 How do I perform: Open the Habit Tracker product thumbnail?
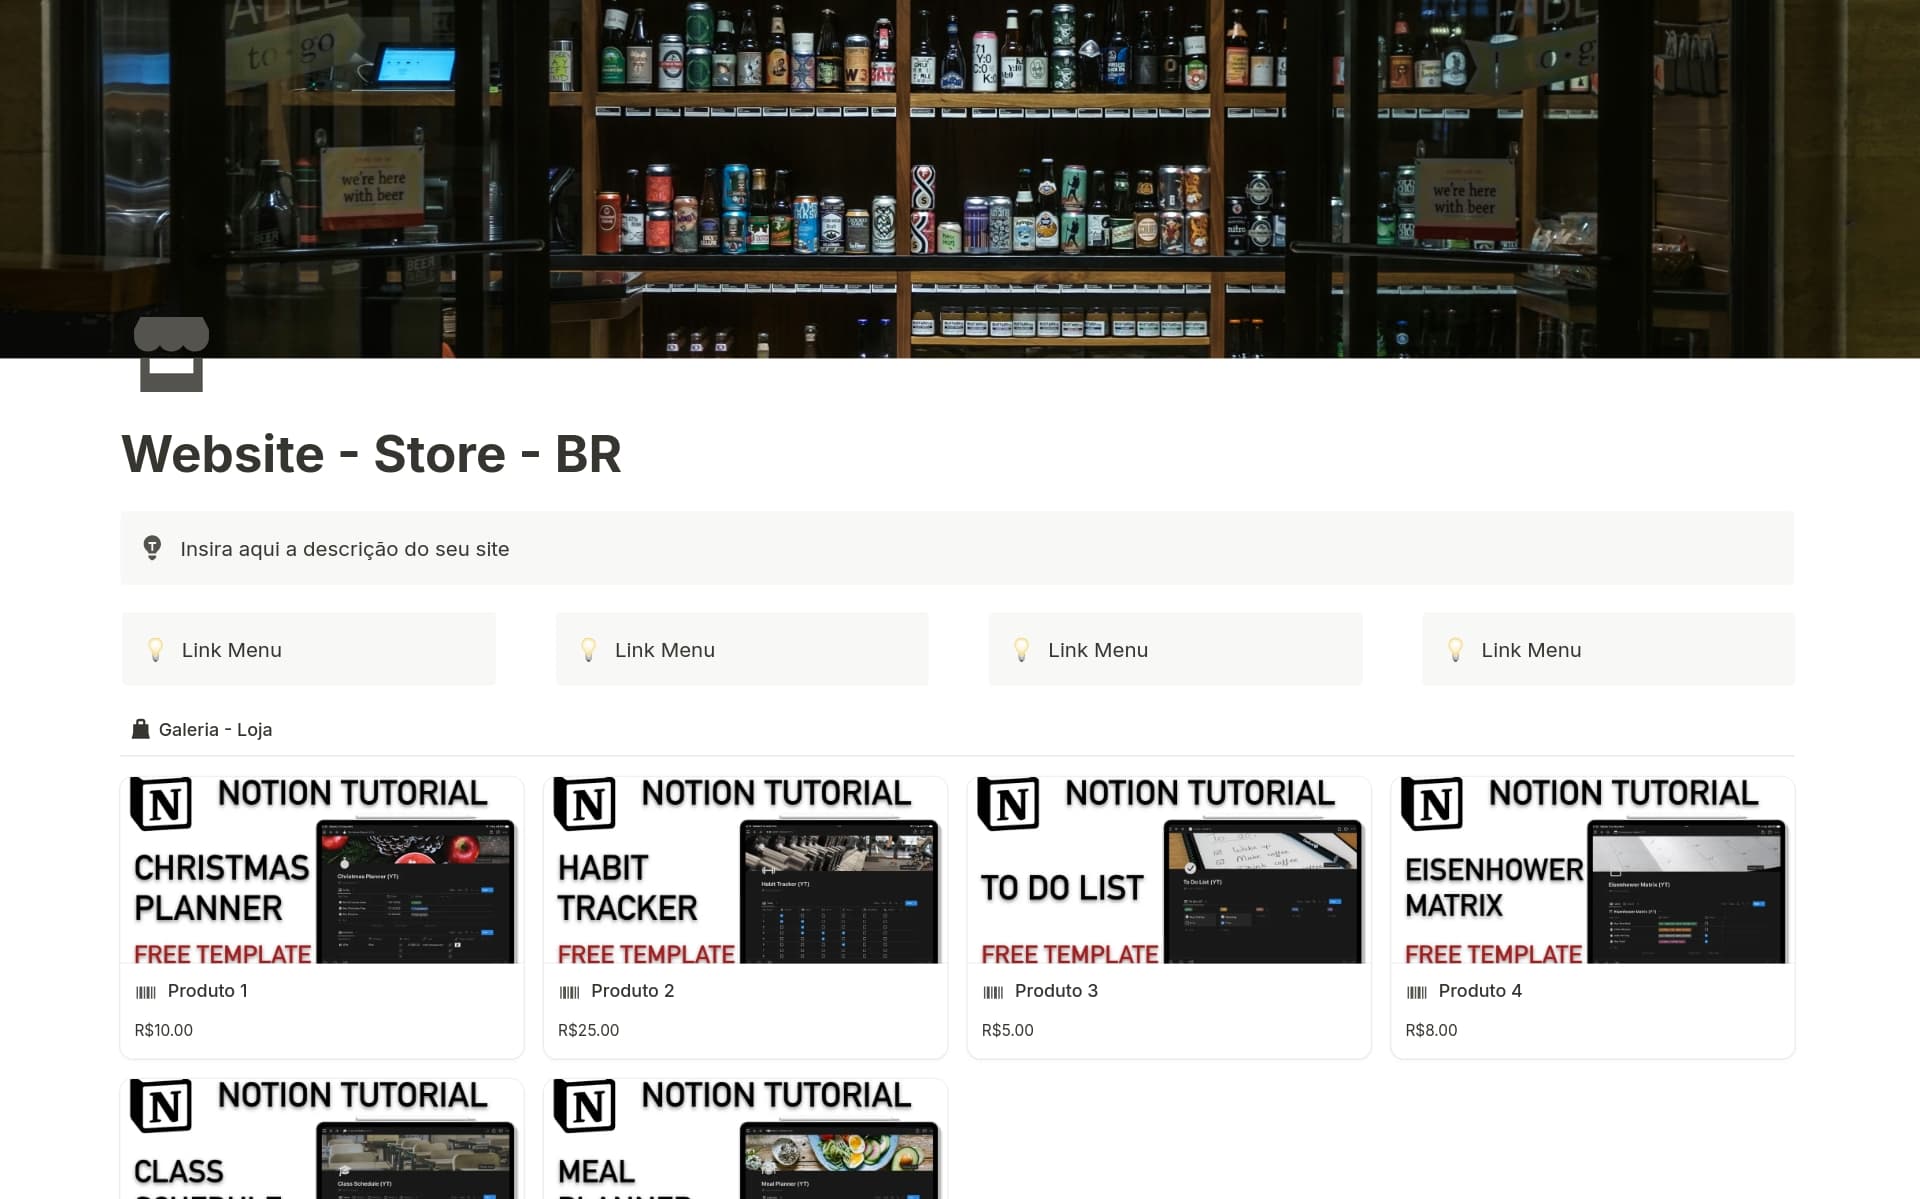click(x=745, y=870)
